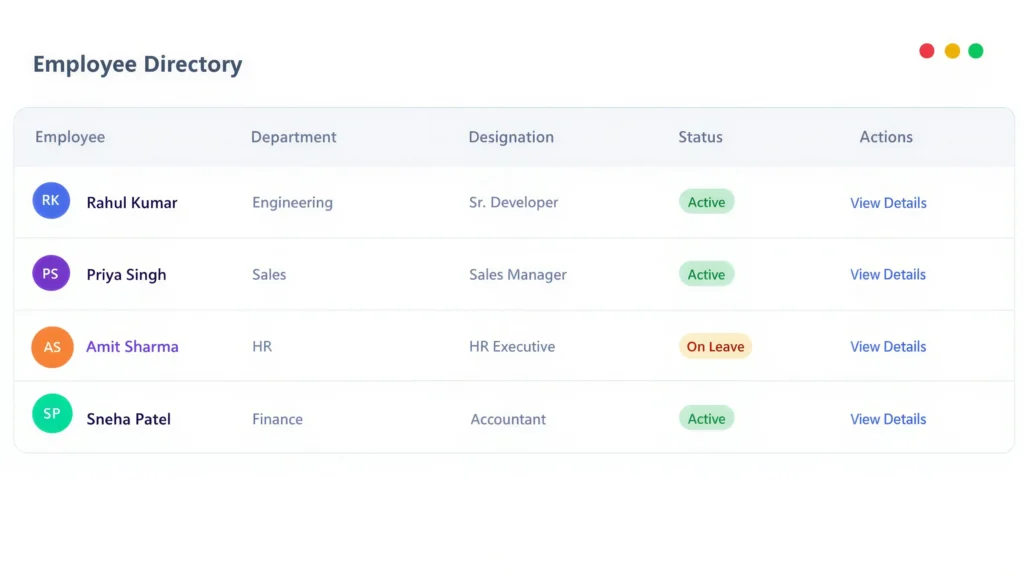Viewport: 1024px width, 578px height.
Task: Click the yellow window dot
Action: pyautogui.click(x=952, y=50)
